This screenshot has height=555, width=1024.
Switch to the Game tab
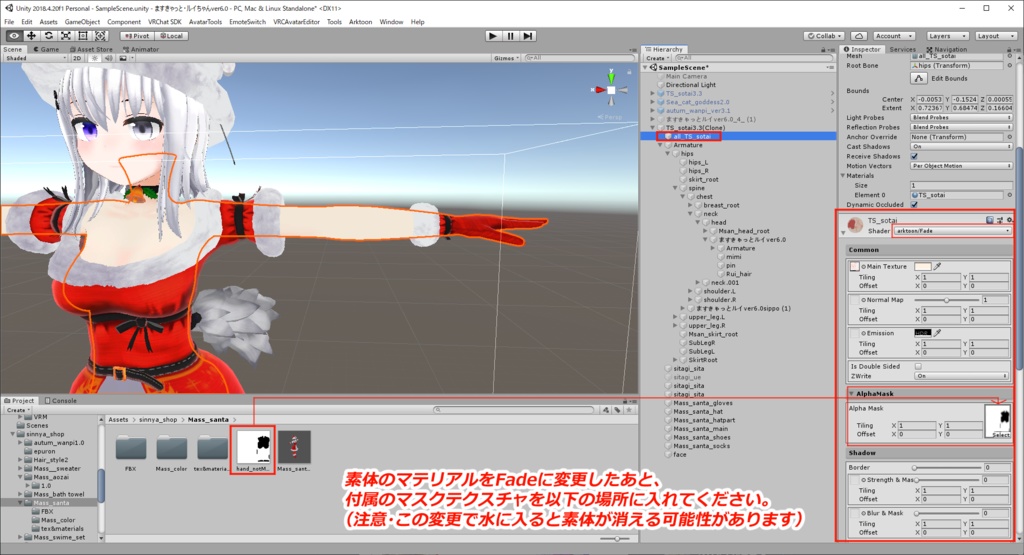46,49
